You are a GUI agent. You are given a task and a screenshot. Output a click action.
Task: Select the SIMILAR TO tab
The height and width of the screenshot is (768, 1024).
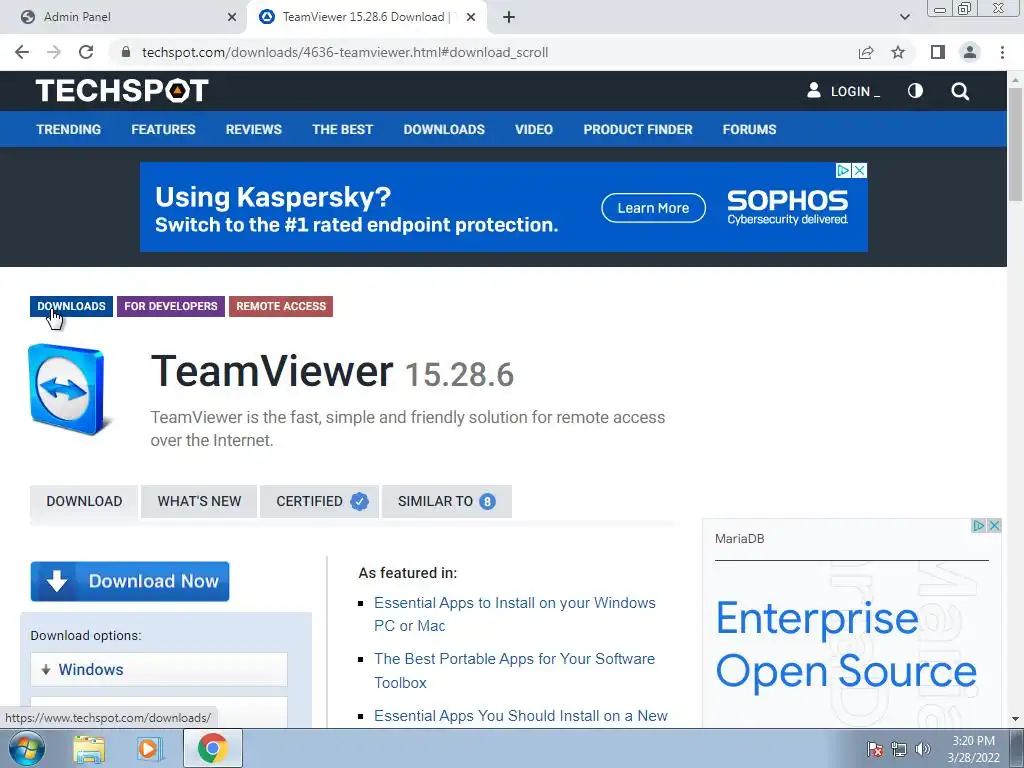(447, 502)
